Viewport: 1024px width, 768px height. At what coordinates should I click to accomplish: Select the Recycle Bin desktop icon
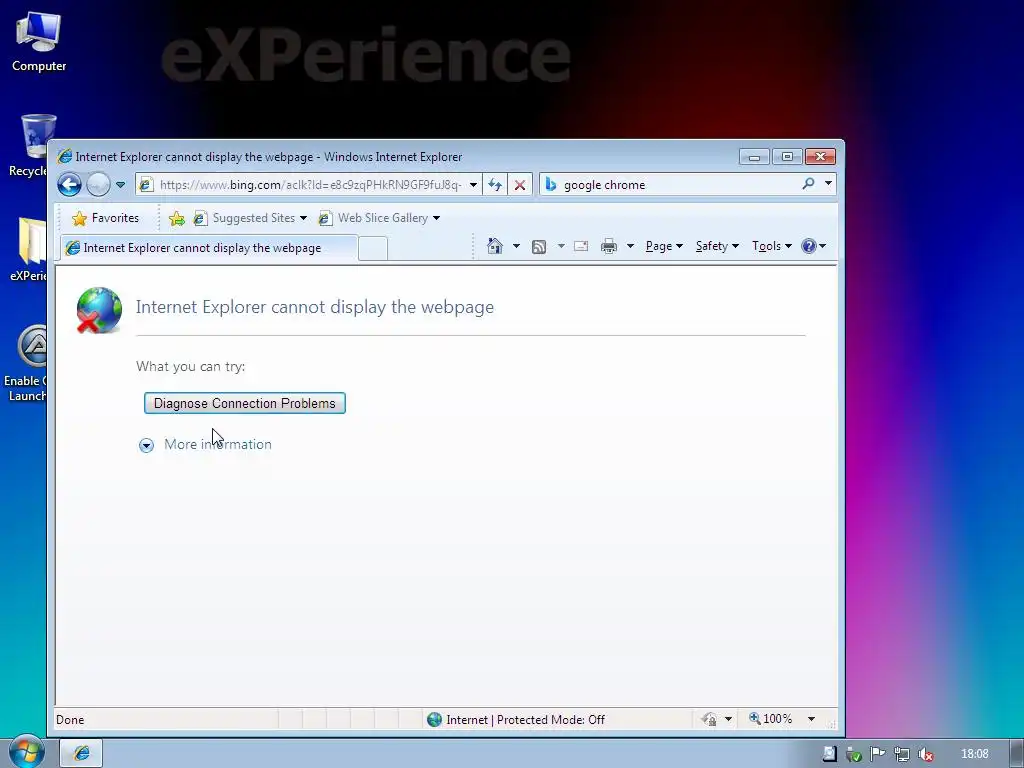pyautogui.click(x=29, y=146)
